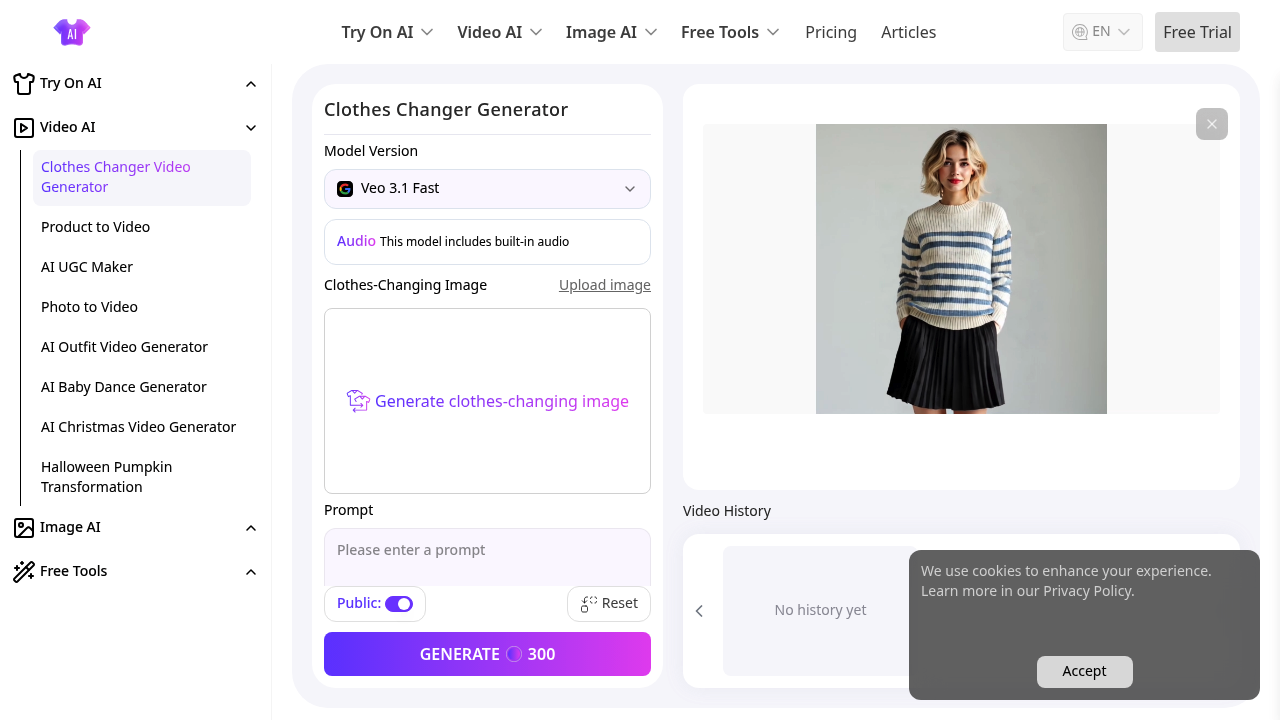Click the Video AI play icon in sidebar
The image size is (1280, 720).
click(22, 127)
